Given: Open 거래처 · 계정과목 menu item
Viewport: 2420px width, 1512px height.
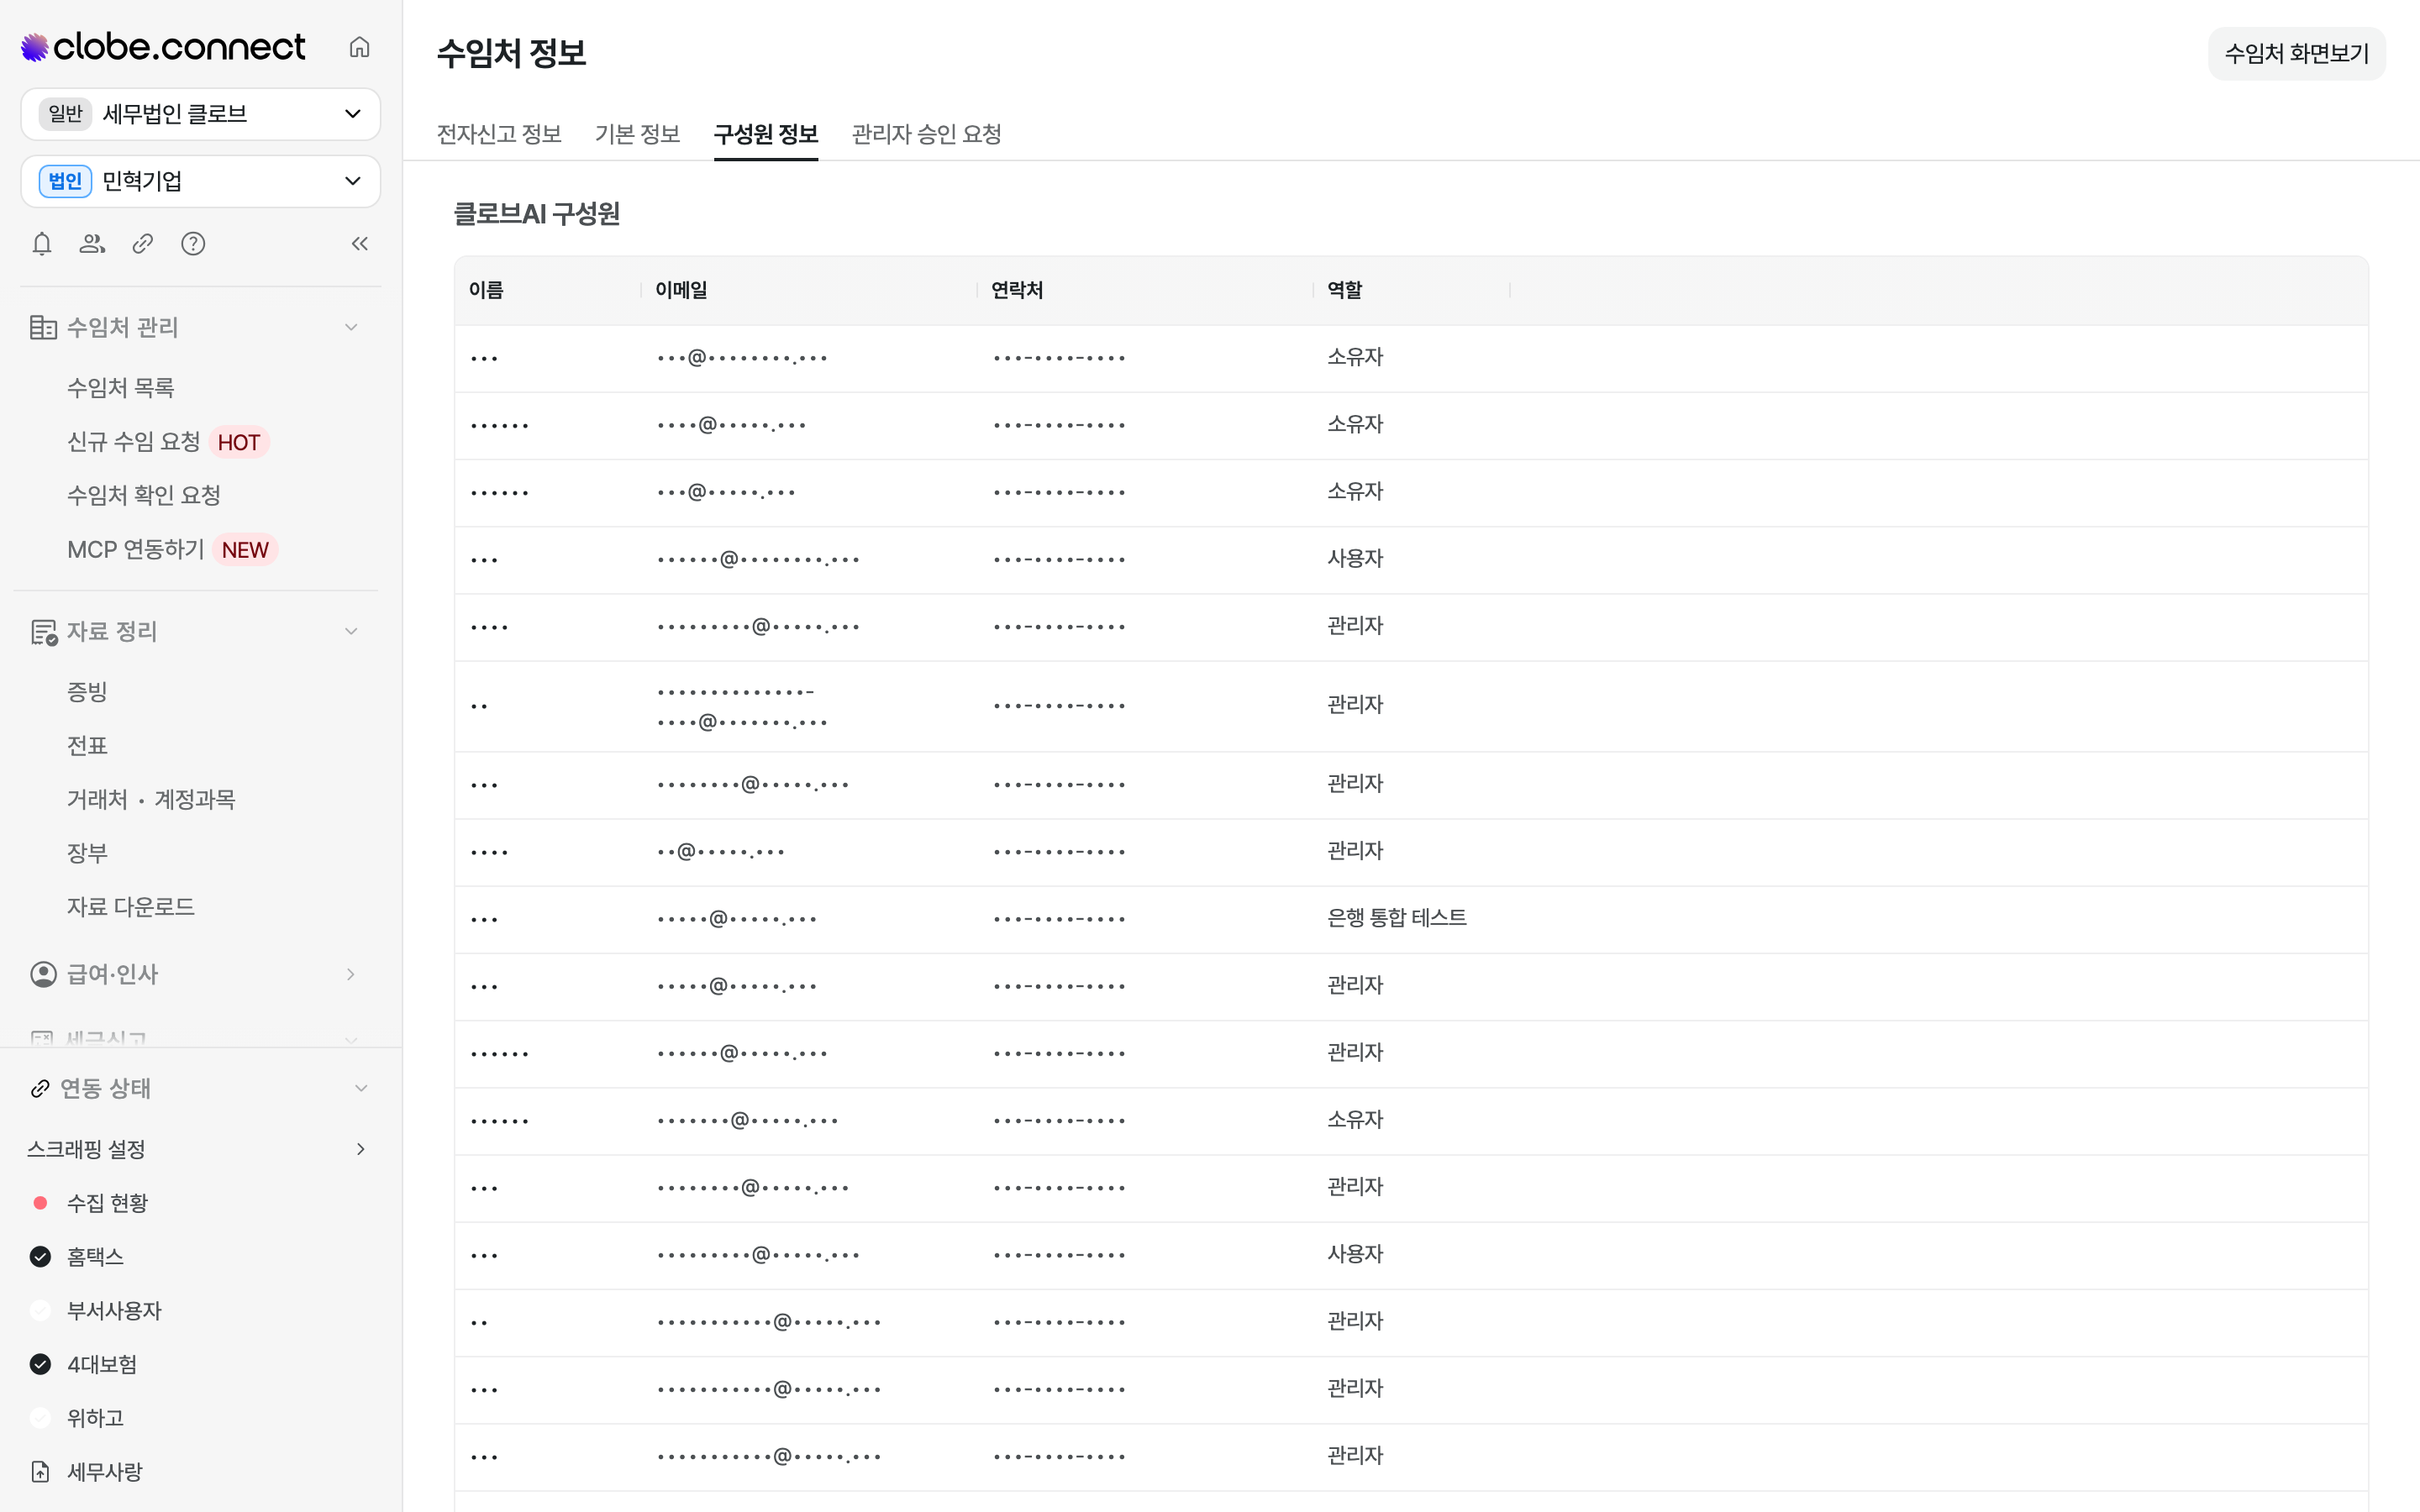Looking at the screenshot, I should (x=151, y=799).
